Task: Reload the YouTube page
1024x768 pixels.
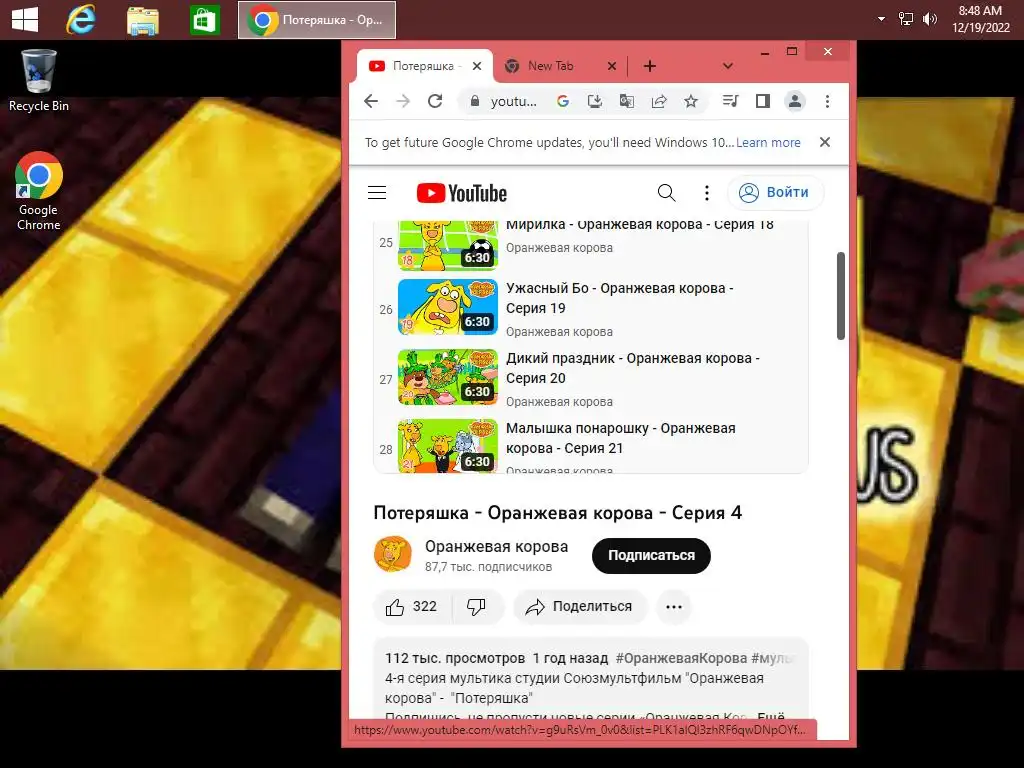Action: (435, 101)
